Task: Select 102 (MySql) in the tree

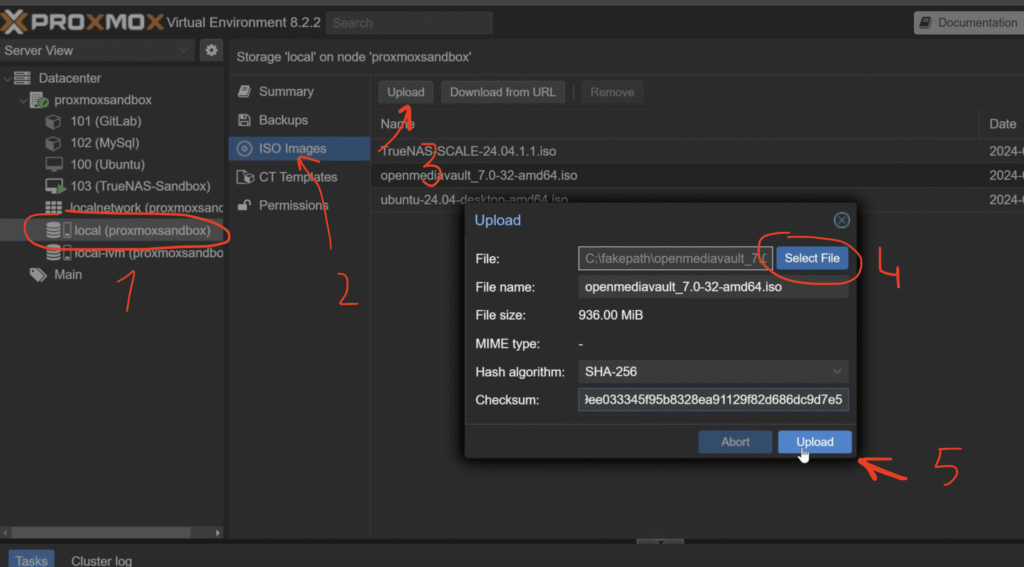Action: [x=104, y=143]
